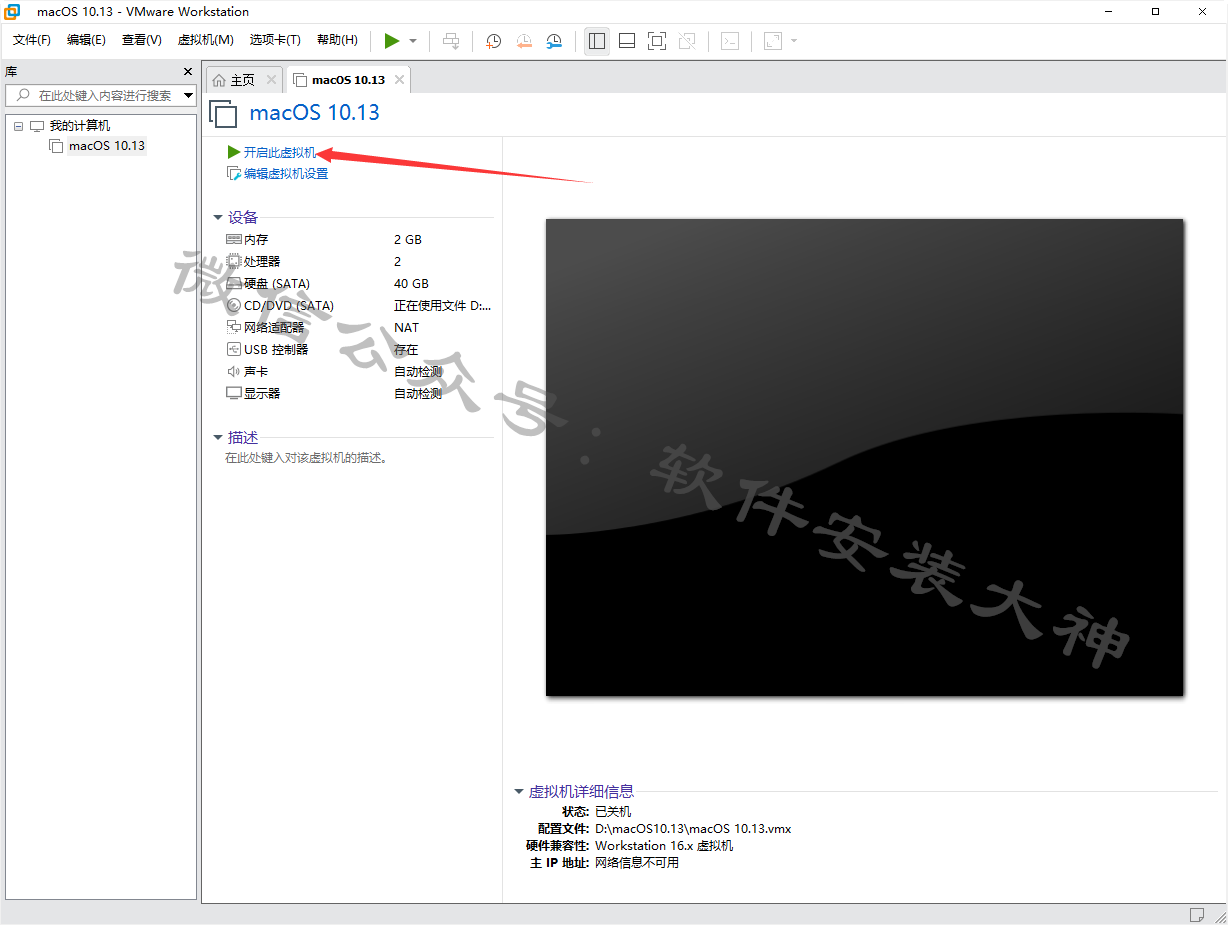Click the 内存 device row
Image resolution: width=1228 pixels, height=925 pixels.
[x=359, y=240]
